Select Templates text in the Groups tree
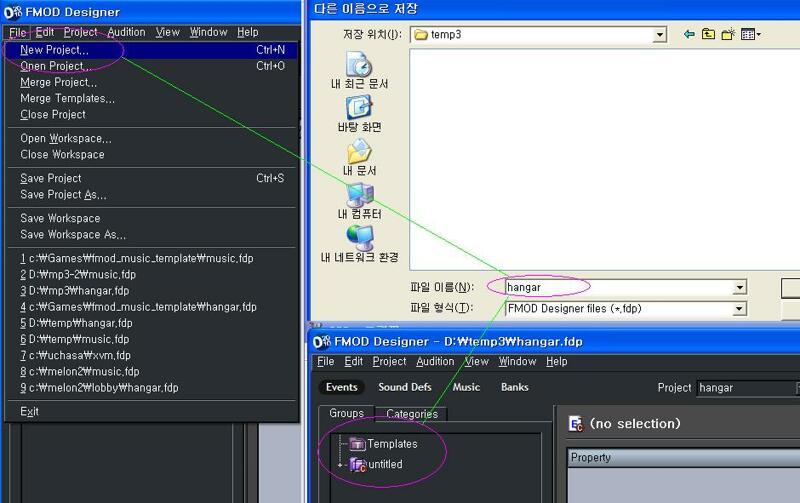The width and height of the screenshot is (800, 503). [x=392, y=444]
